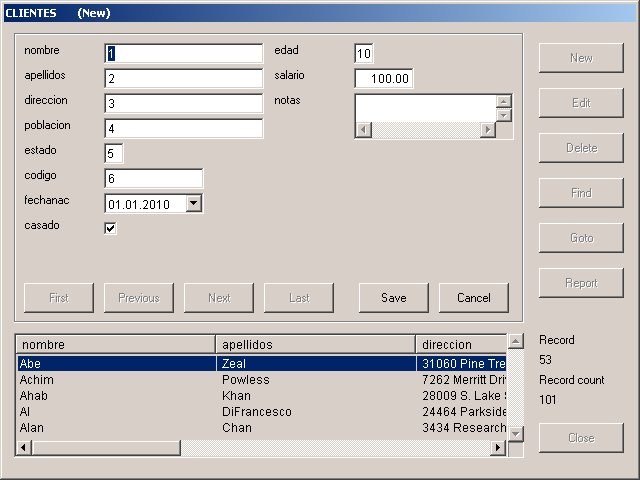The width and height of the screenshot is (640, 480).
Task: Click the 24464 Parkside address cell
Action: coord(461,411)
